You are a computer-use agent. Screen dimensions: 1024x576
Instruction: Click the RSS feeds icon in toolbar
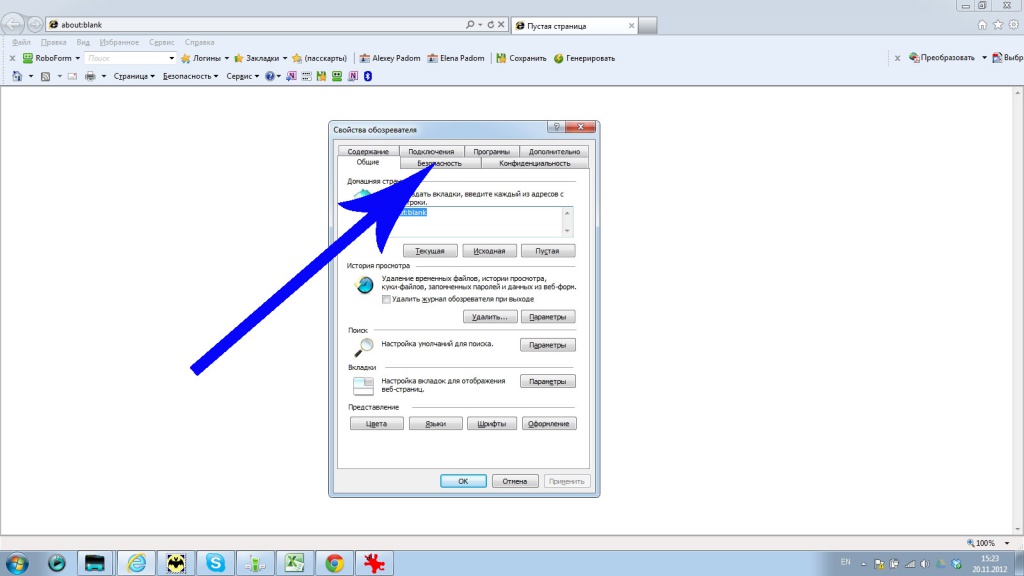pos(46,76)
